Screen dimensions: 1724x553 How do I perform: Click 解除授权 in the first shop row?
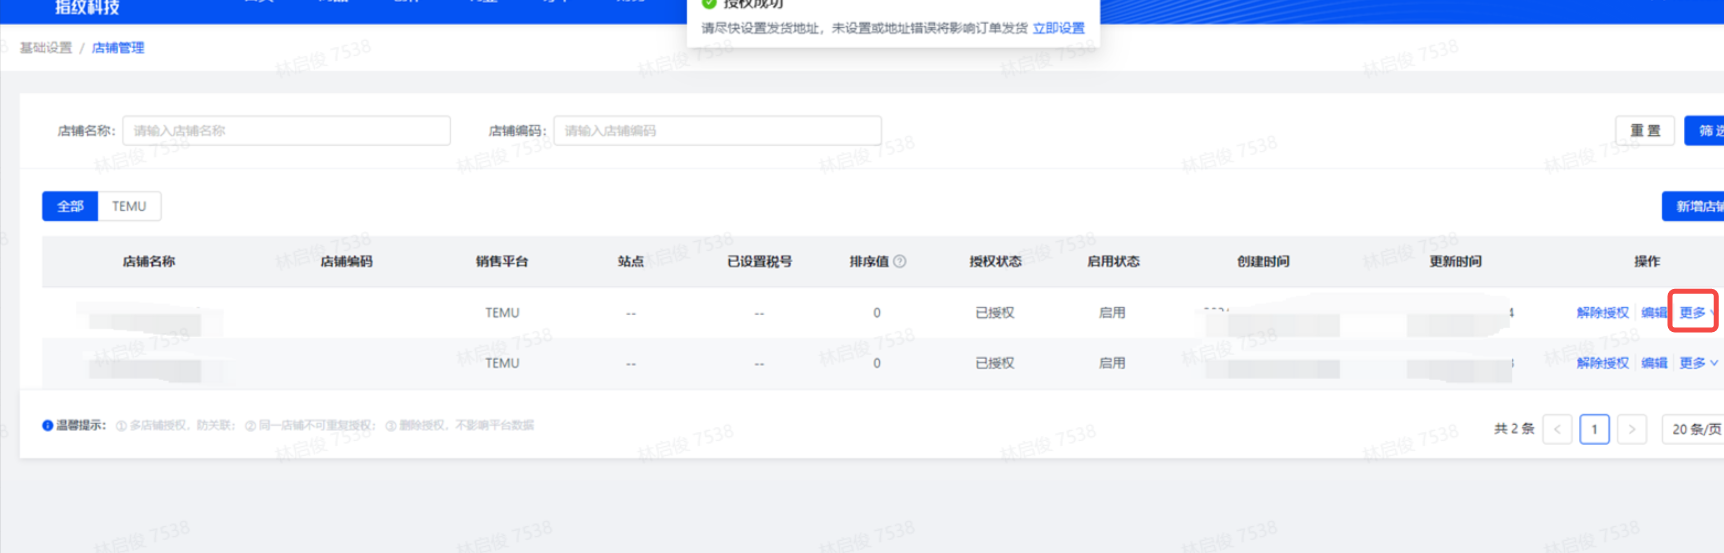(1603, 312)
